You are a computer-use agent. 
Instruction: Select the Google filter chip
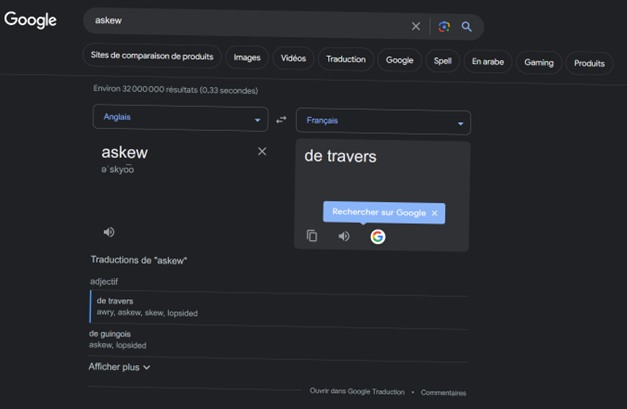coord(399,60)
